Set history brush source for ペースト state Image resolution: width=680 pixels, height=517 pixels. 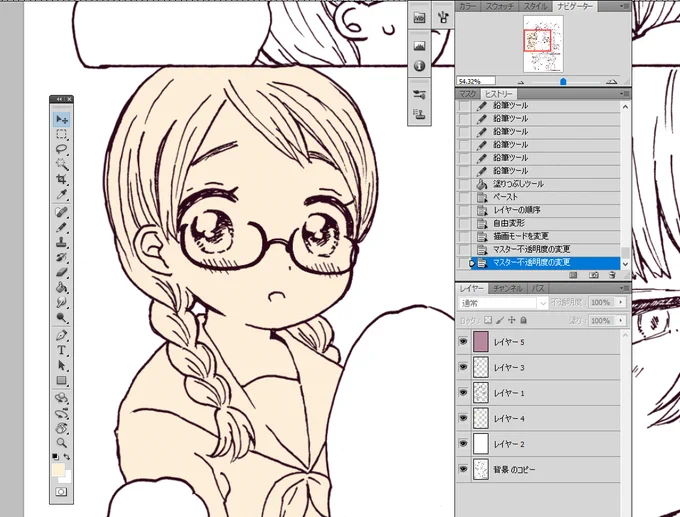coord(464,197)
